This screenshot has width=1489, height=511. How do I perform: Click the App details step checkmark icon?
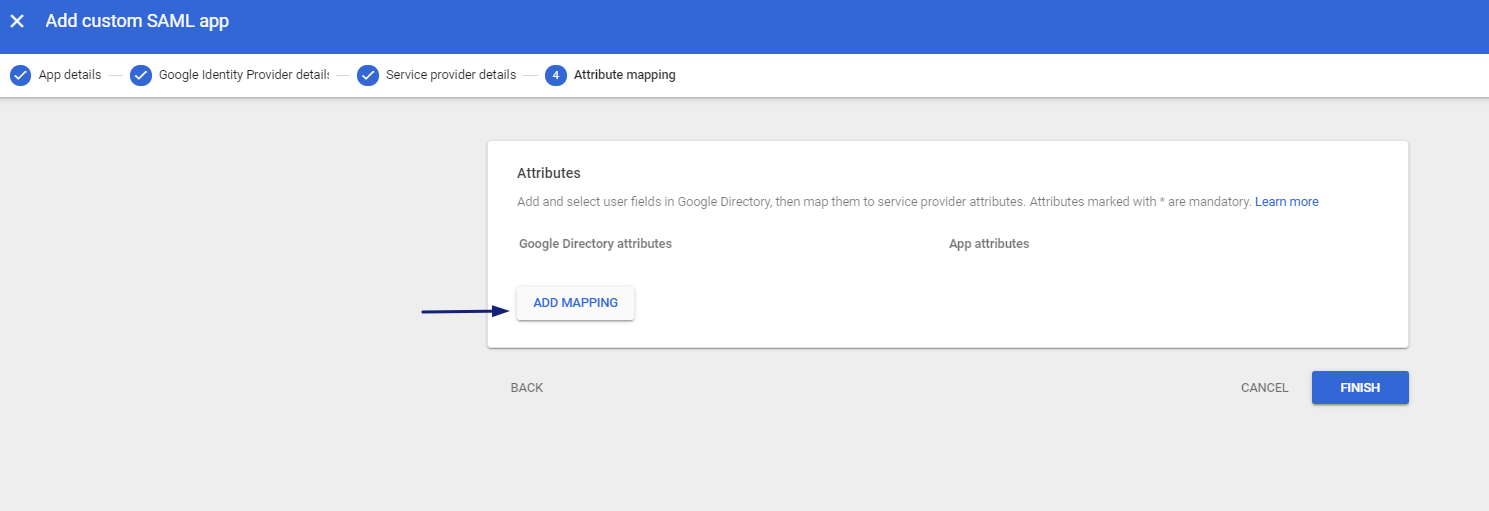click(20, 75)
